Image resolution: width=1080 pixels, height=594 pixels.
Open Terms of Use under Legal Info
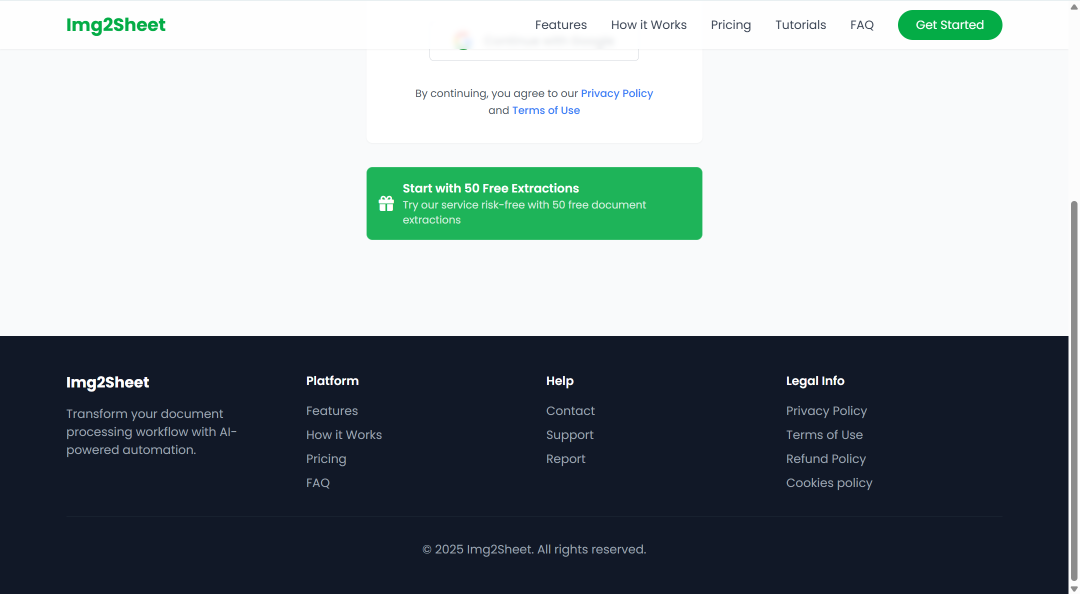(x=824, y=435)
